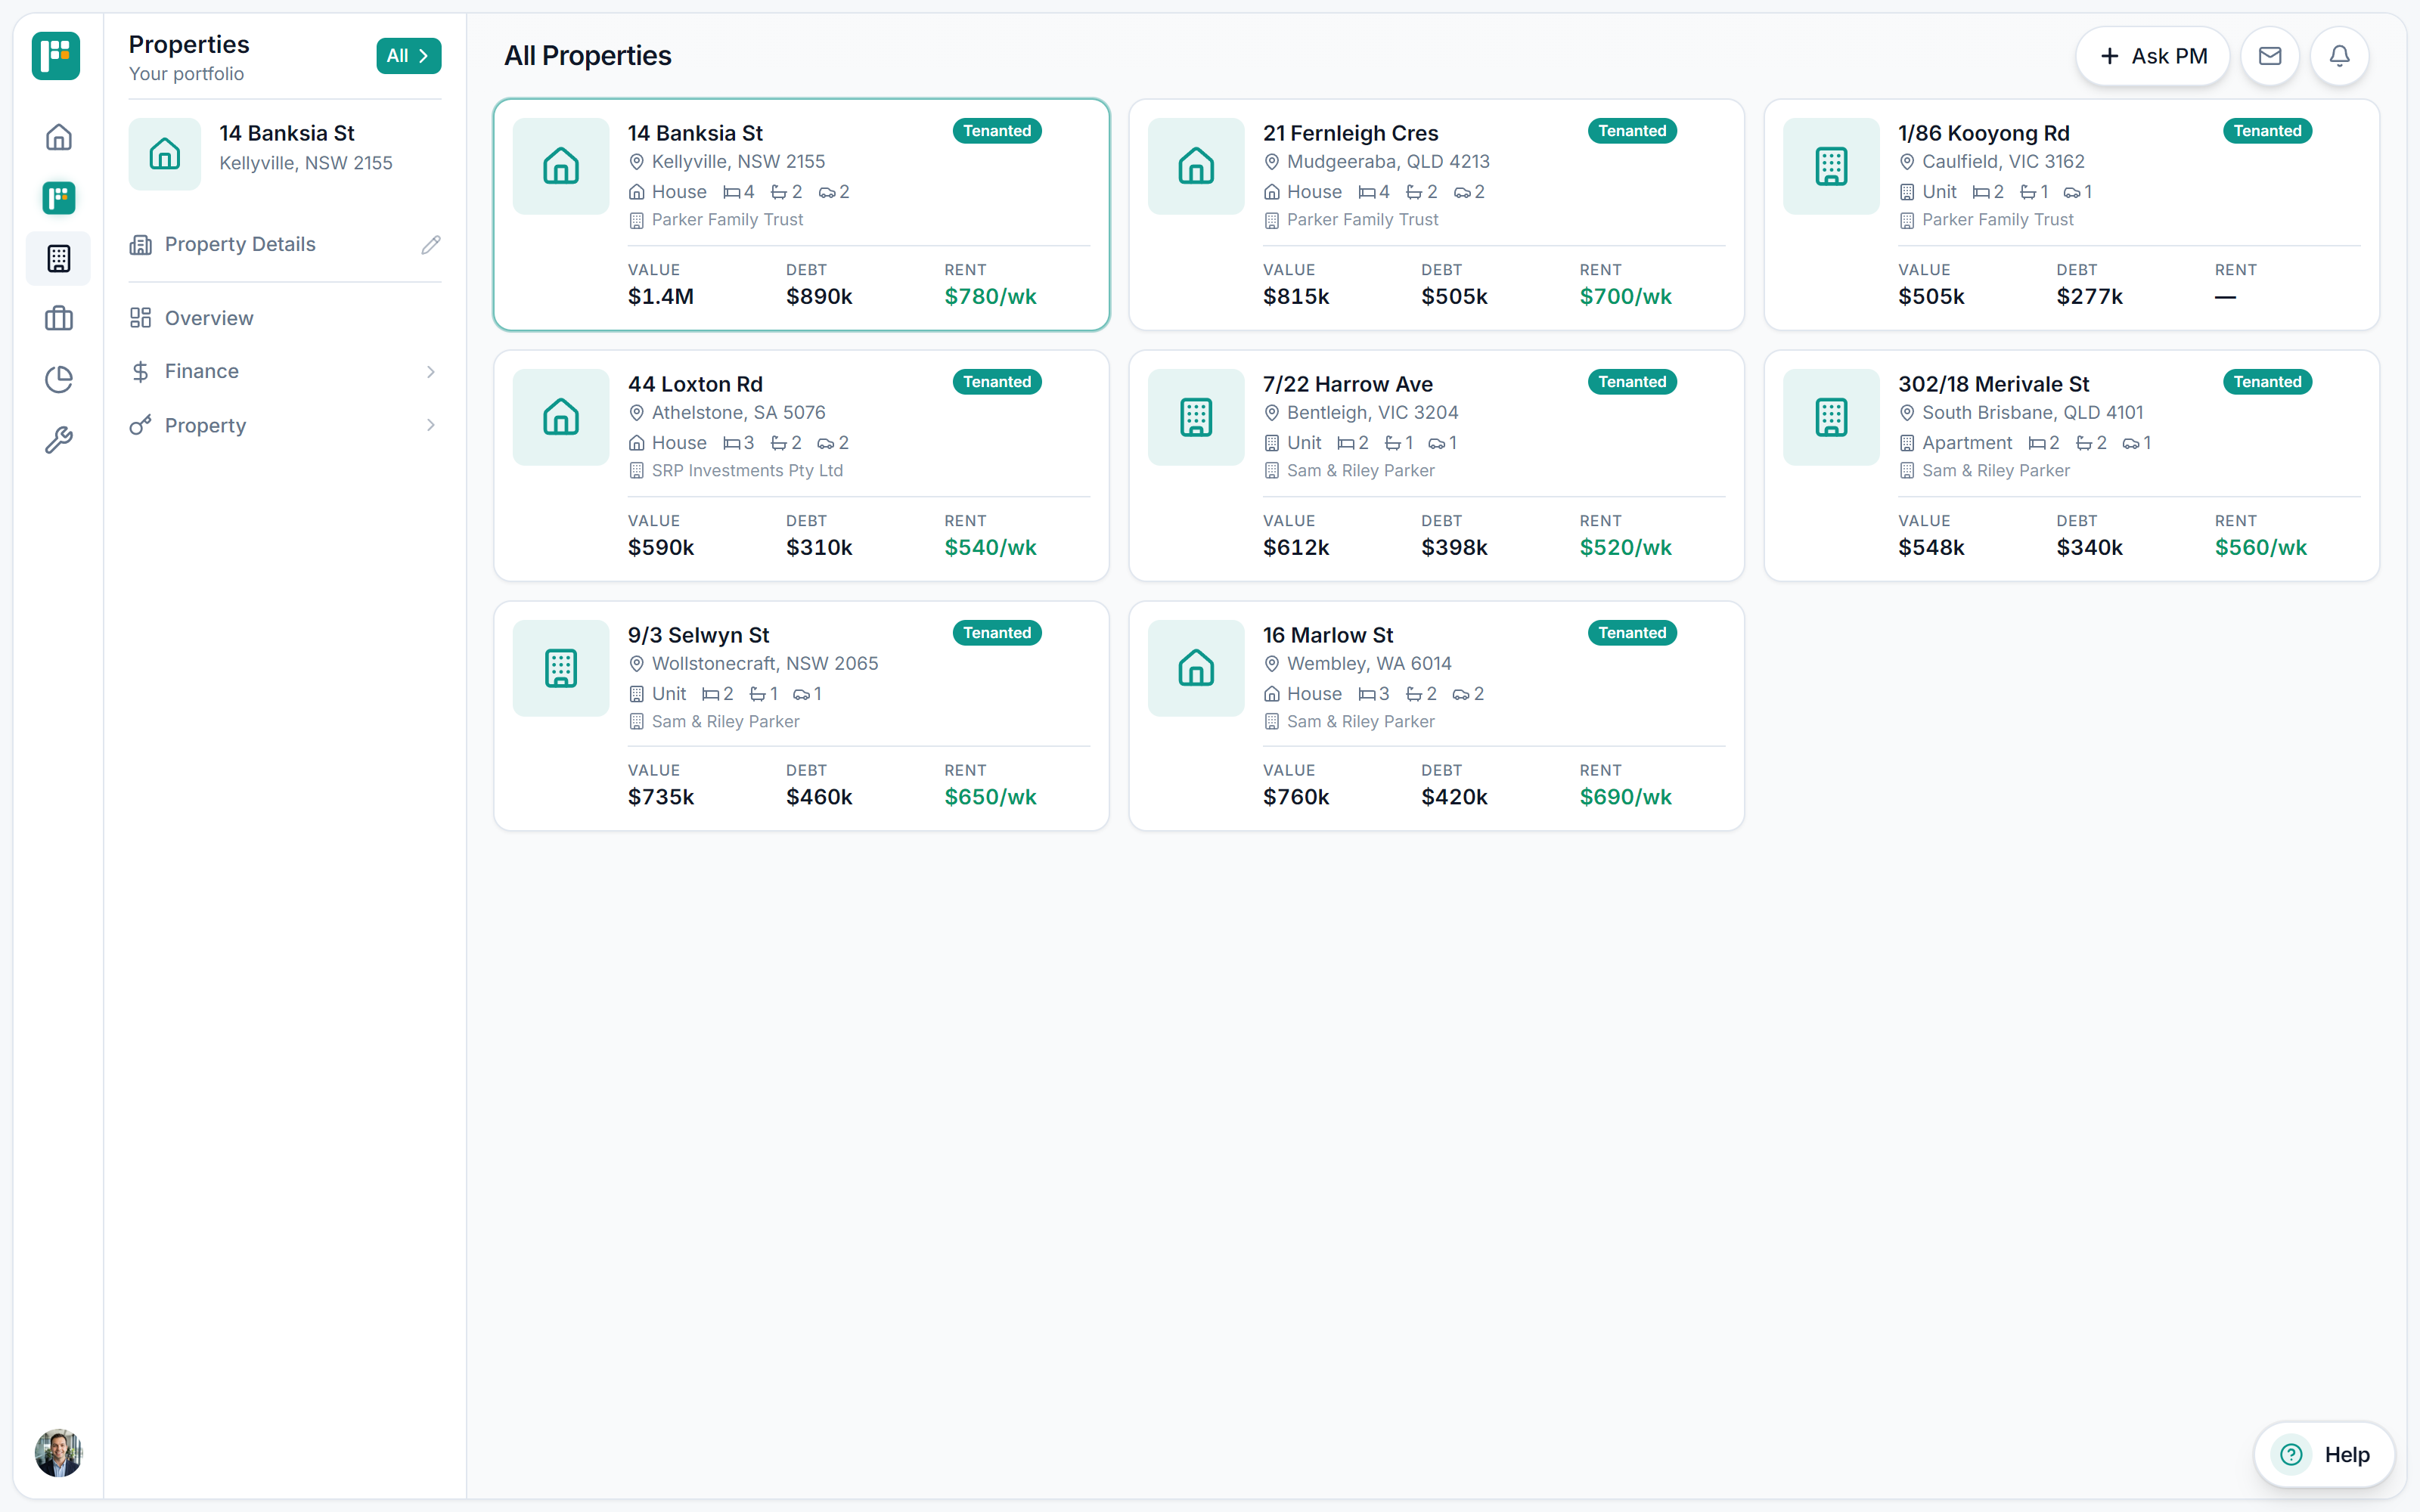Open the Home icon in left rail
This screenshot has height=1512, width=2420.
tap(59, 137)
